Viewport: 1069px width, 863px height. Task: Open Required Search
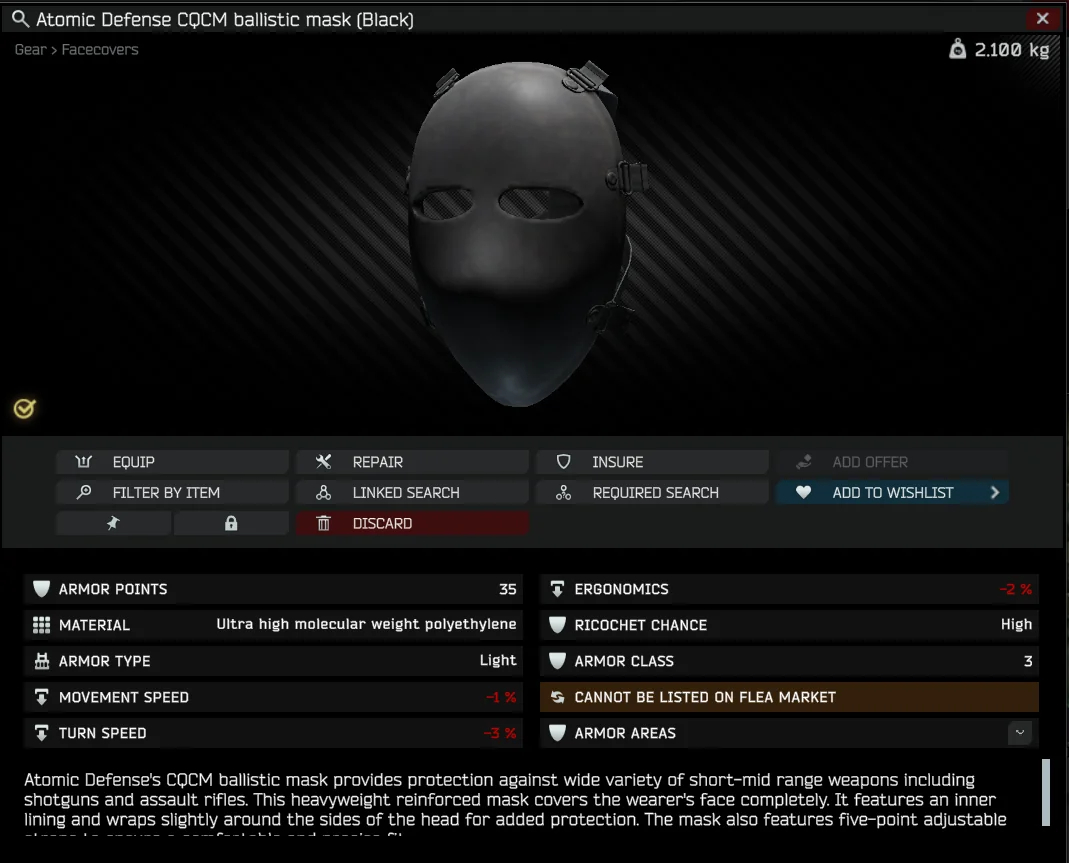tap(652, 493)
